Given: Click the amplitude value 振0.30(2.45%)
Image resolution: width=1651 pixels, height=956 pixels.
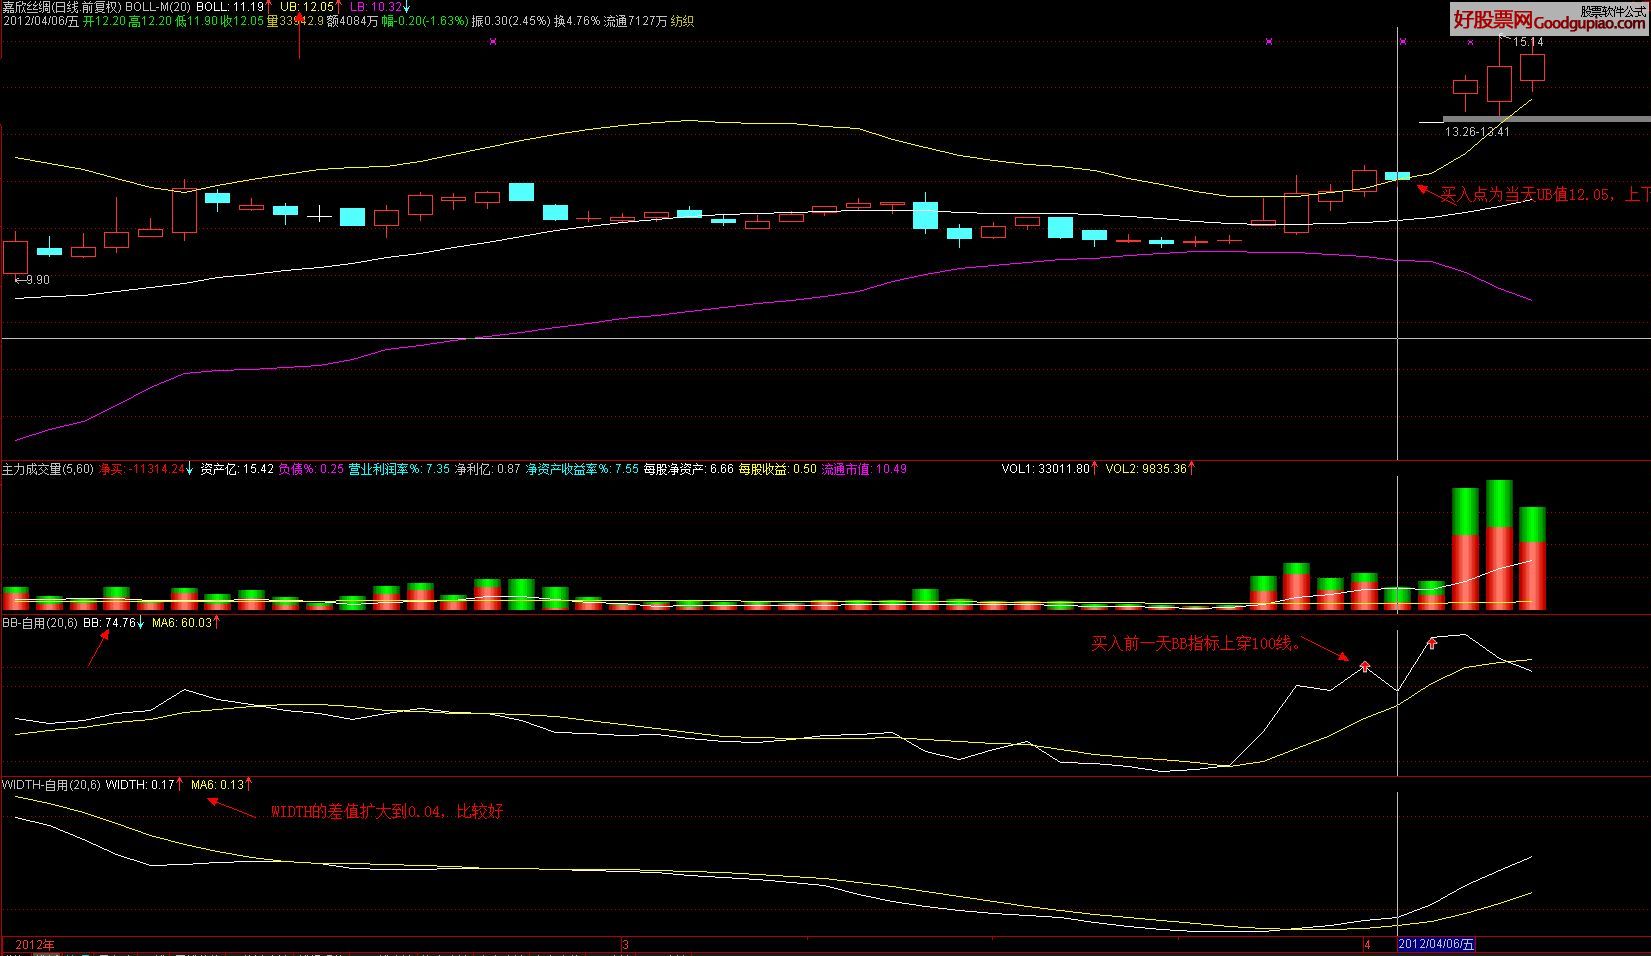Looking at the screenshot, I should pos(509,21).
